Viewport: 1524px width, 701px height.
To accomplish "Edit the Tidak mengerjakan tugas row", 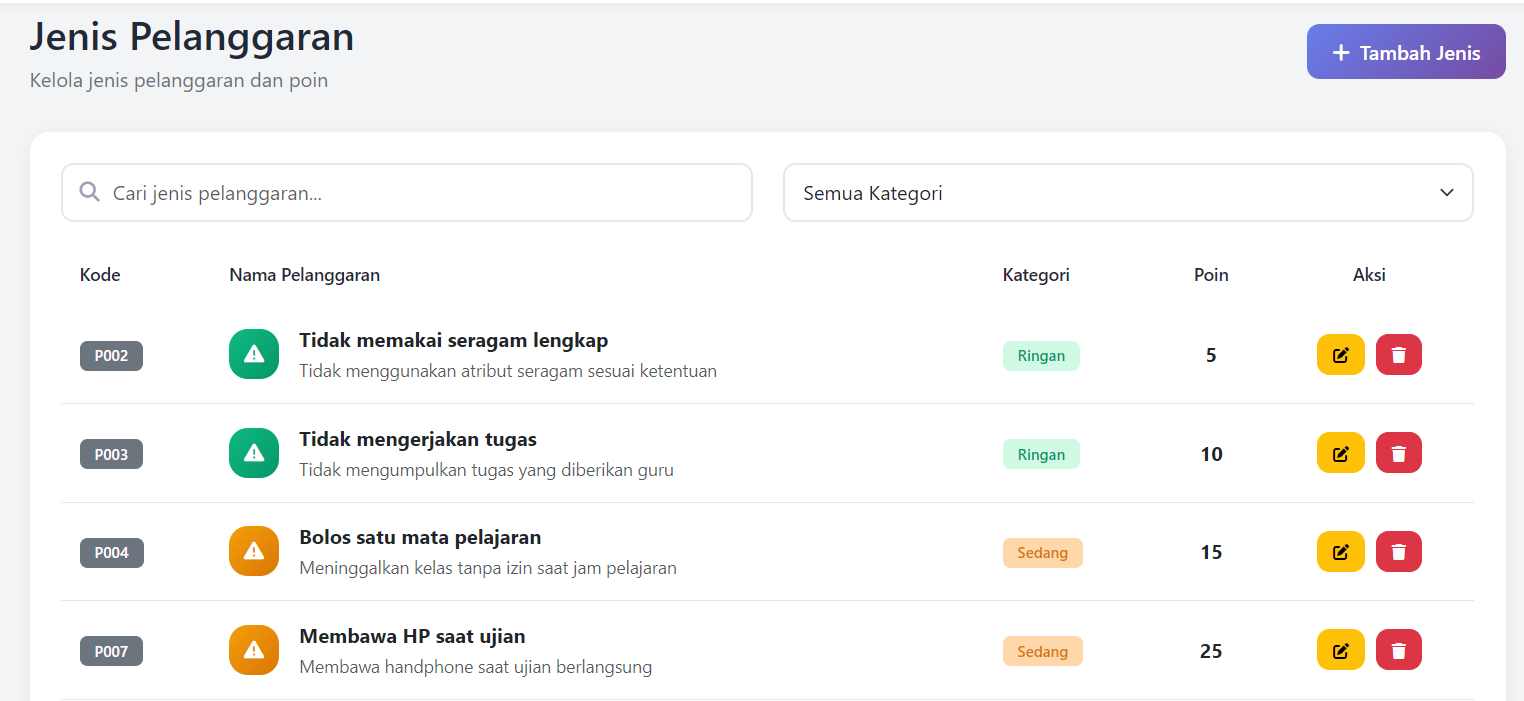I will tap(1341, 453).
